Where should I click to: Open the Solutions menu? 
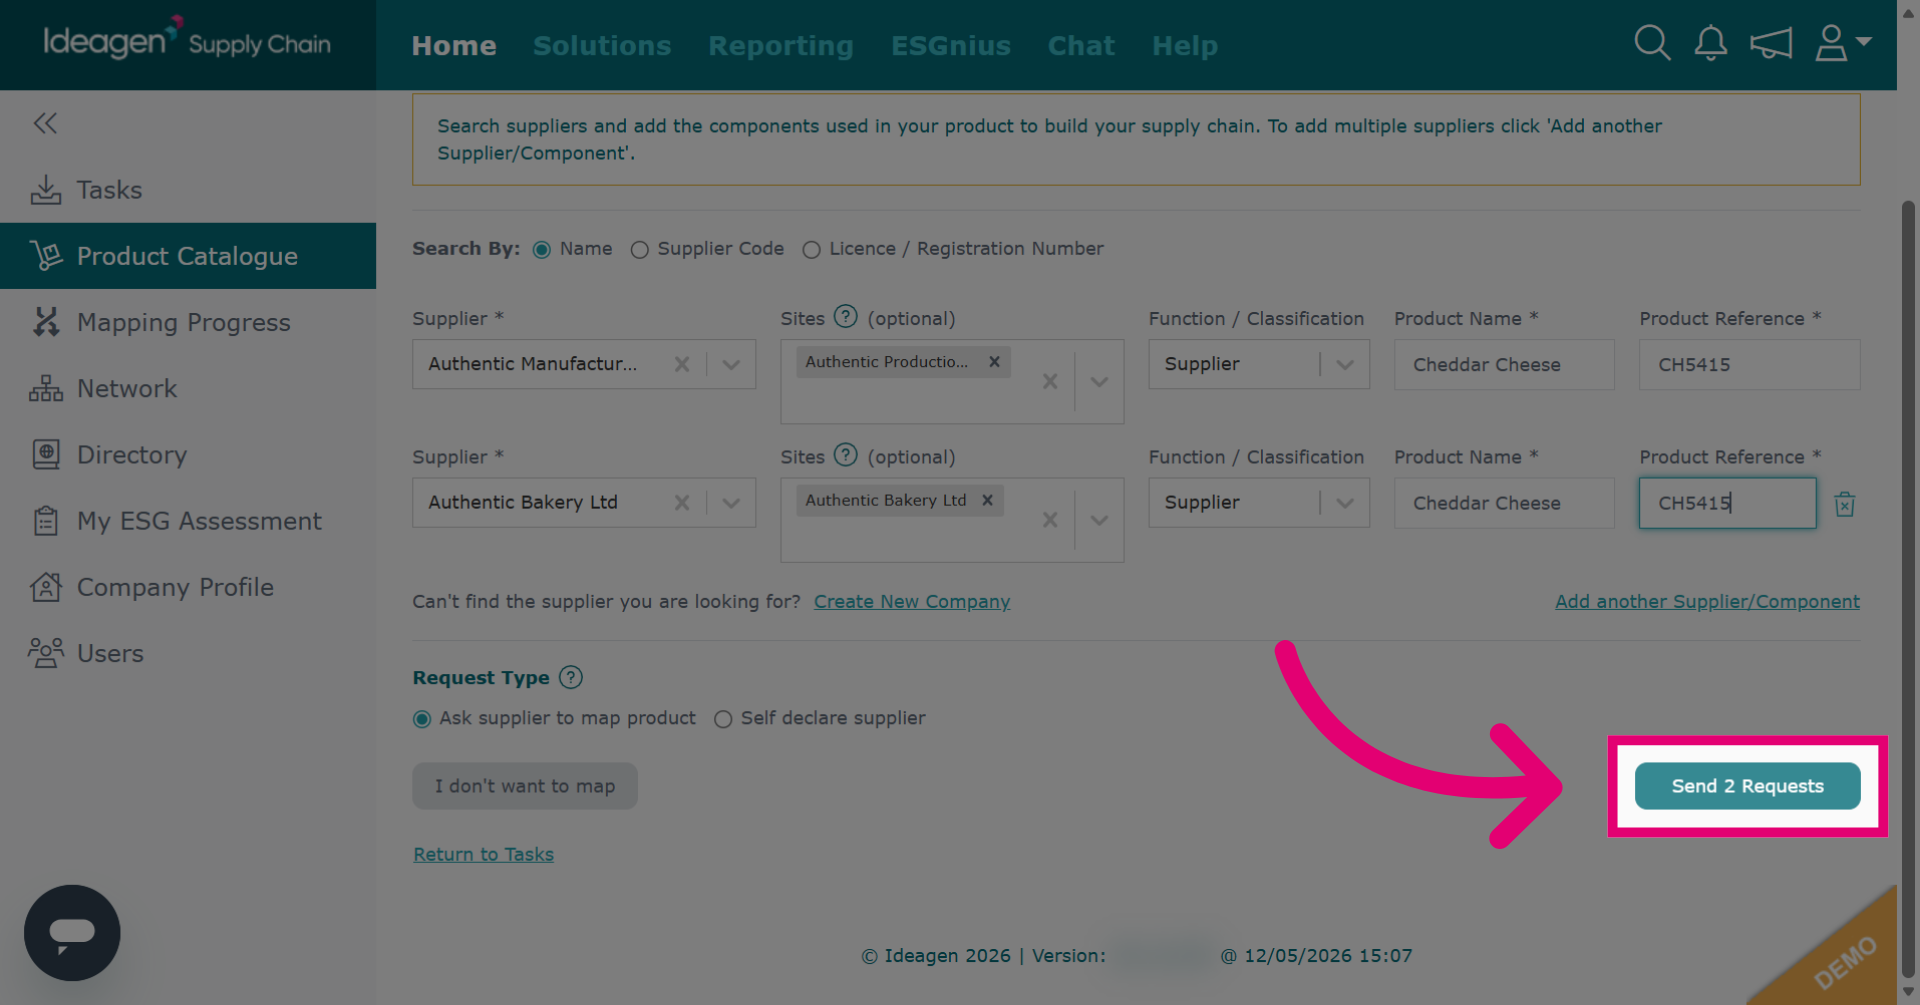tap(602, 46)
